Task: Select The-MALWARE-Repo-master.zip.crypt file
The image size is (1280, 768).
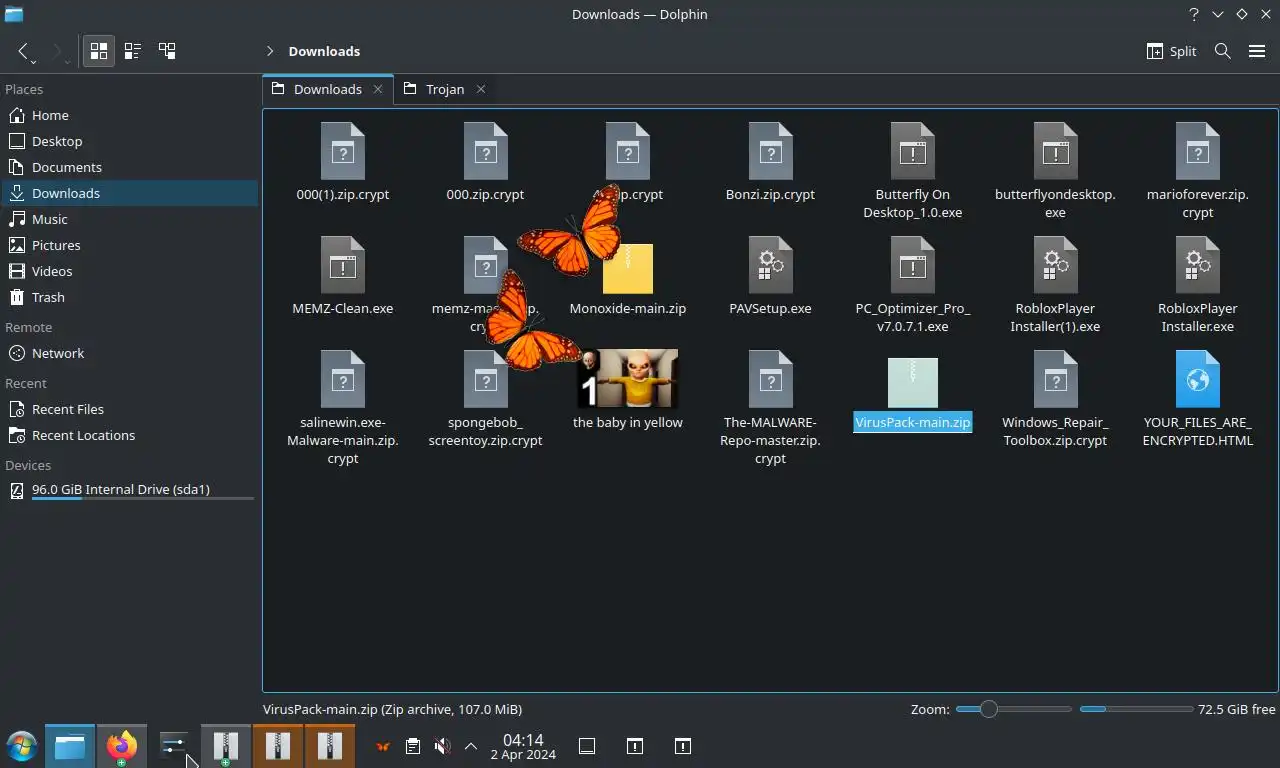Action: point(770,407)
